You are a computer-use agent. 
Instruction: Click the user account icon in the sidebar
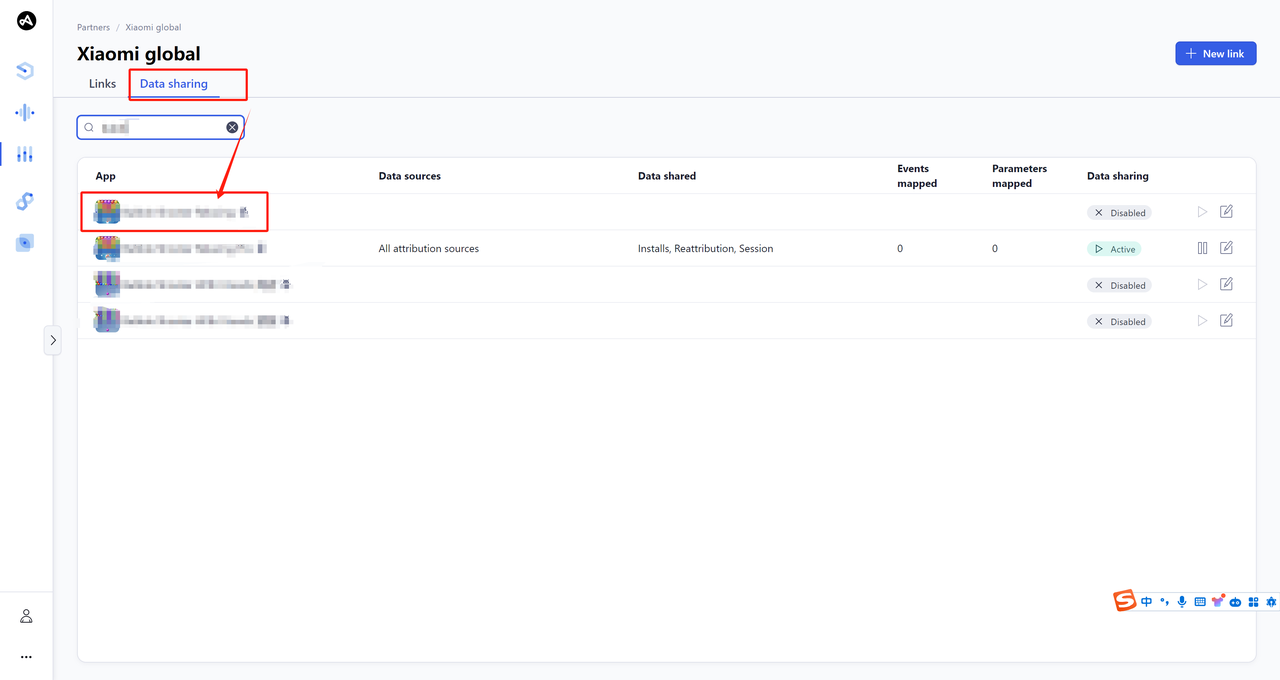tap(26, 616)
